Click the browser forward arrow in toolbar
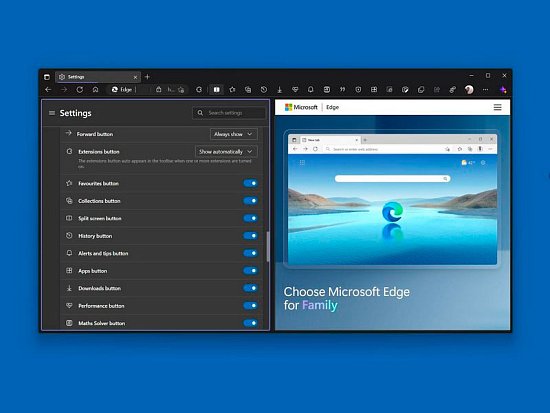This screenshot has width=550, height=413. pos(64,90)
